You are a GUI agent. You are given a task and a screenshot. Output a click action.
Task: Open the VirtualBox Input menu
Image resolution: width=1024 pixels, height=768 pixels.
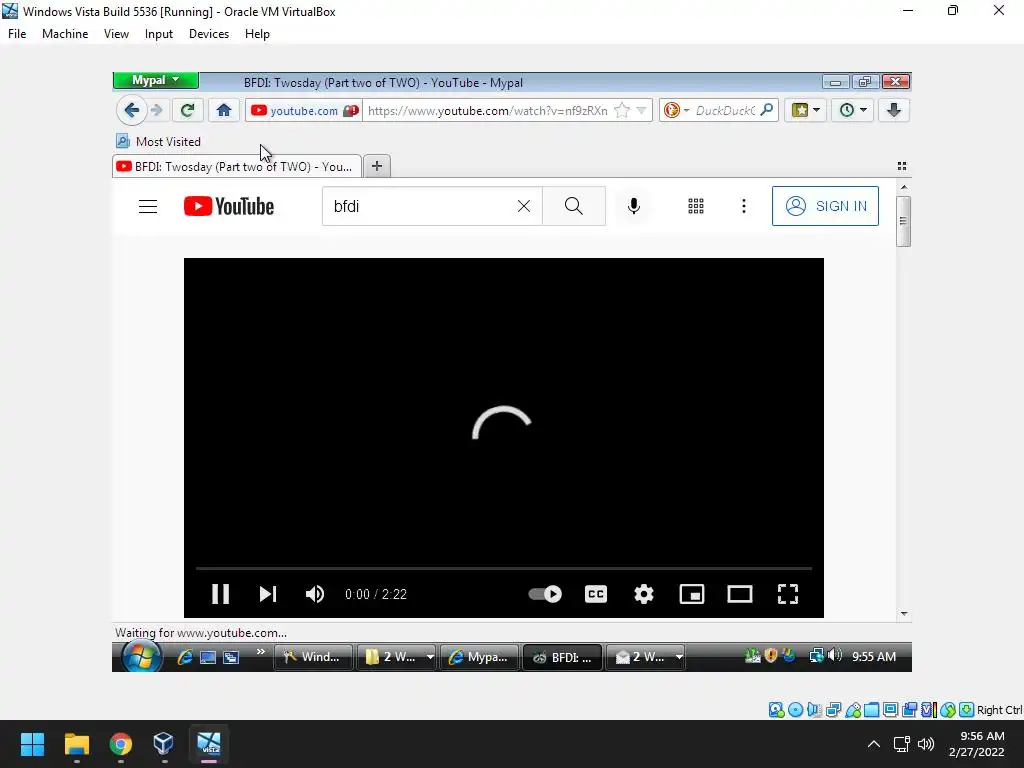(159, 34)
